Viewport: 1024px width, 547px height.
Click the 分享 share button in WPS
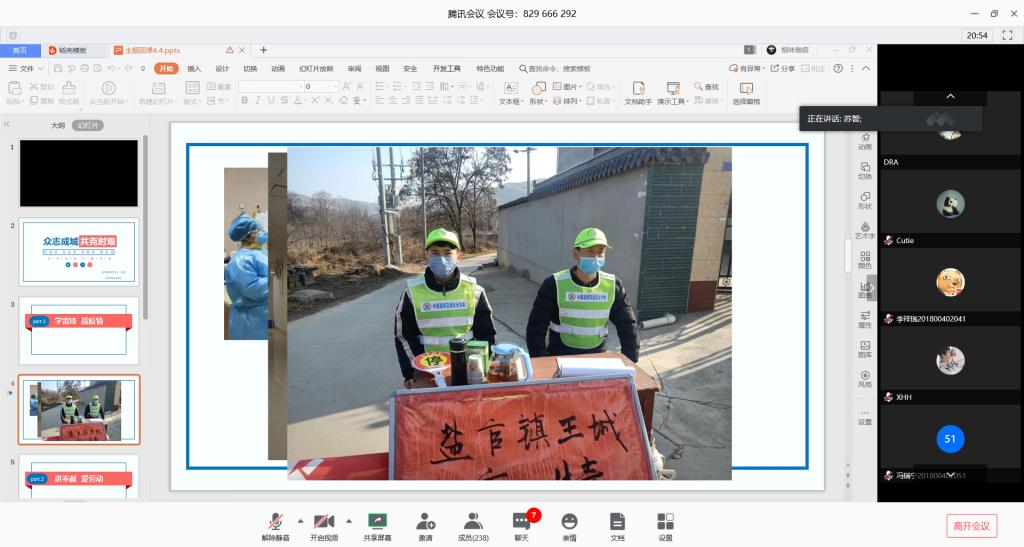783,69
